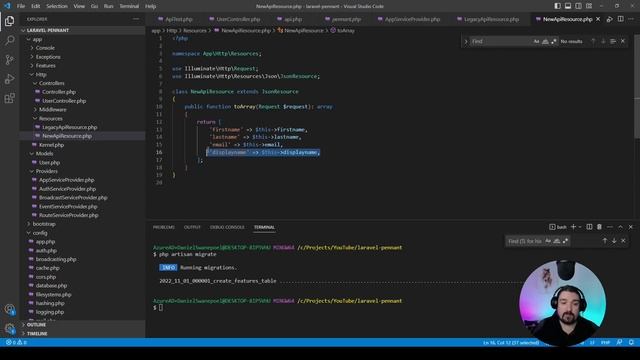The image size is (640, 360).
Task: Split the editor right
Action: 620,19
